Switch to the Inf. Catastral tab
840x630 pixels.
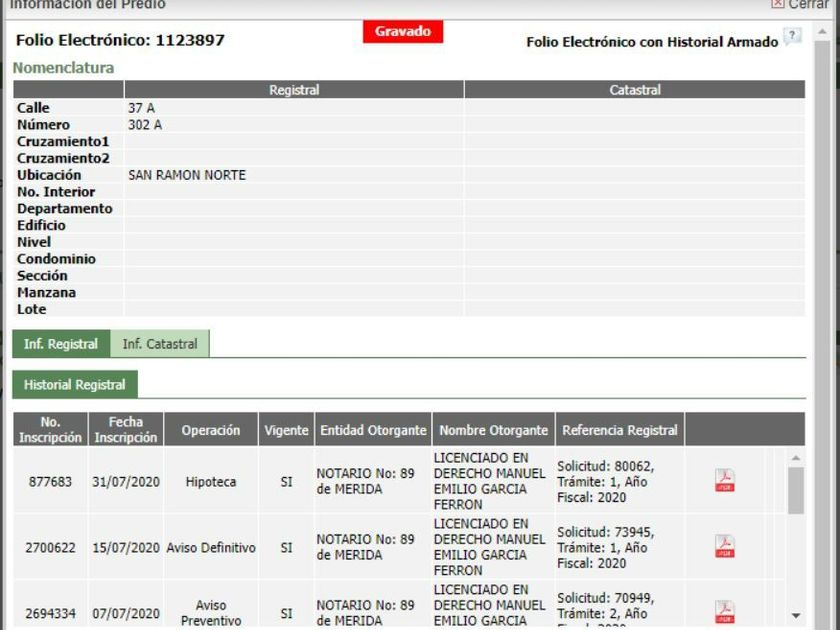pos(160,344)
